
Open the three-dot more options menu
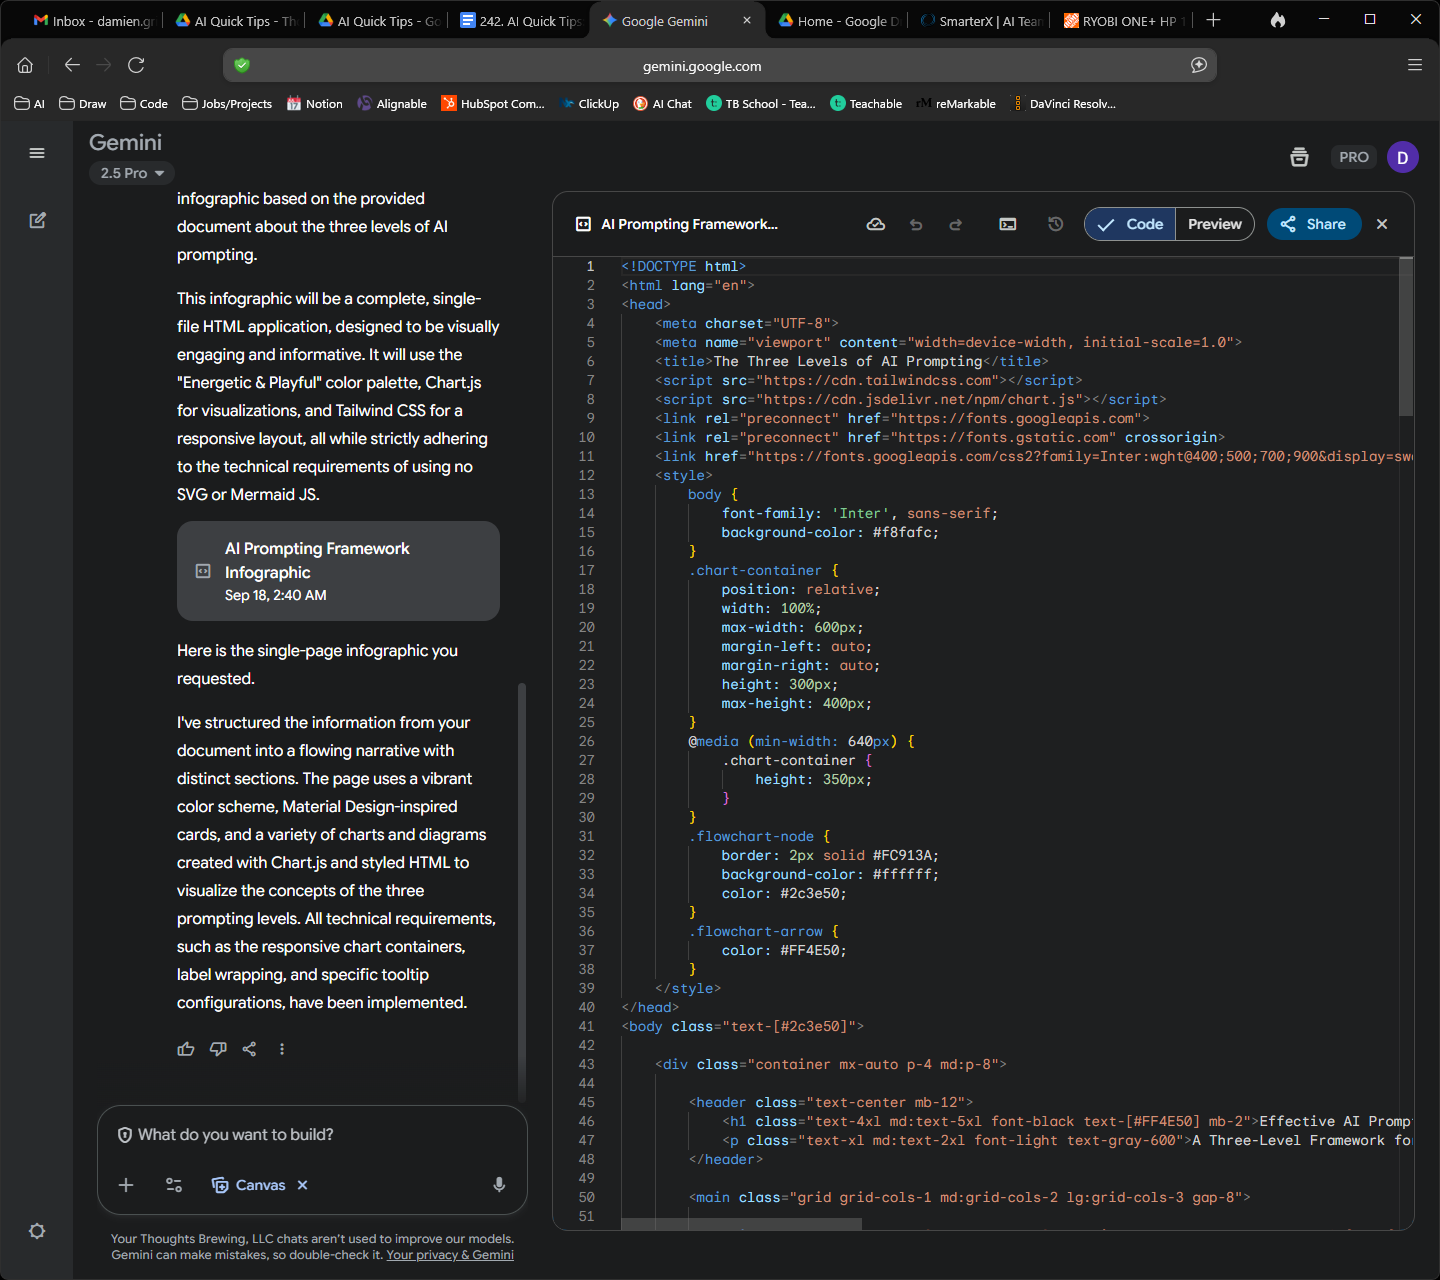click(281, 1048)
